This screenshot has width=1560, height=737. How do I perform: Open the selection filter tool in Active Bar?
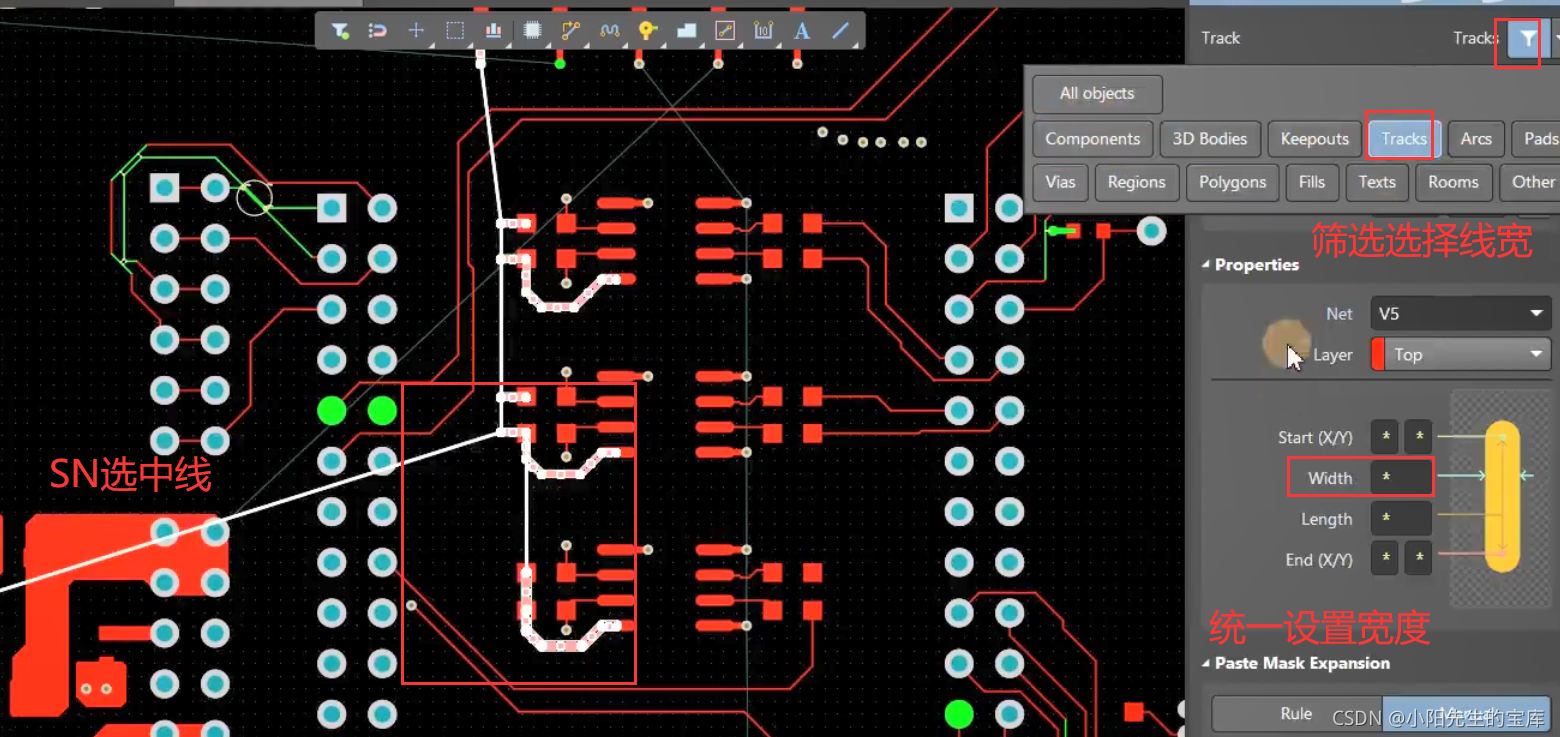point(340,30)
